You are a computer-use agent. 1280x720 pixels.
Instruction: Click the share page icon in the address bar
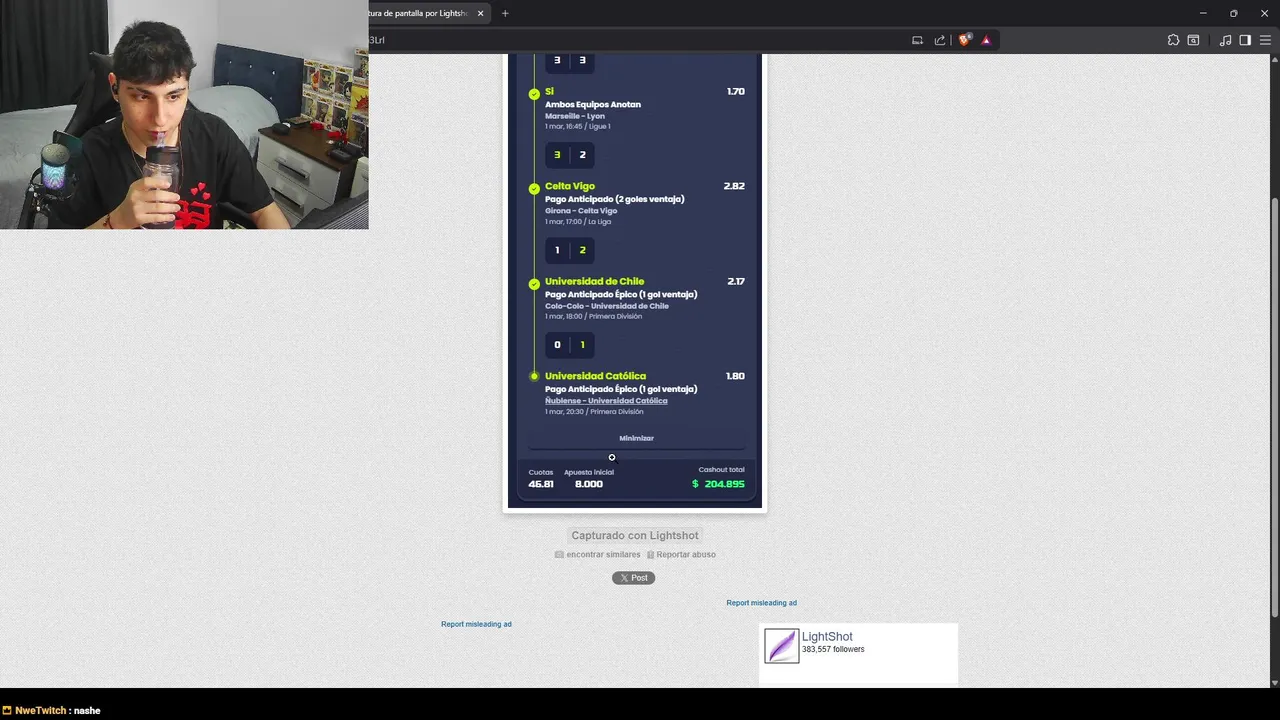click(x=940, y=40)
